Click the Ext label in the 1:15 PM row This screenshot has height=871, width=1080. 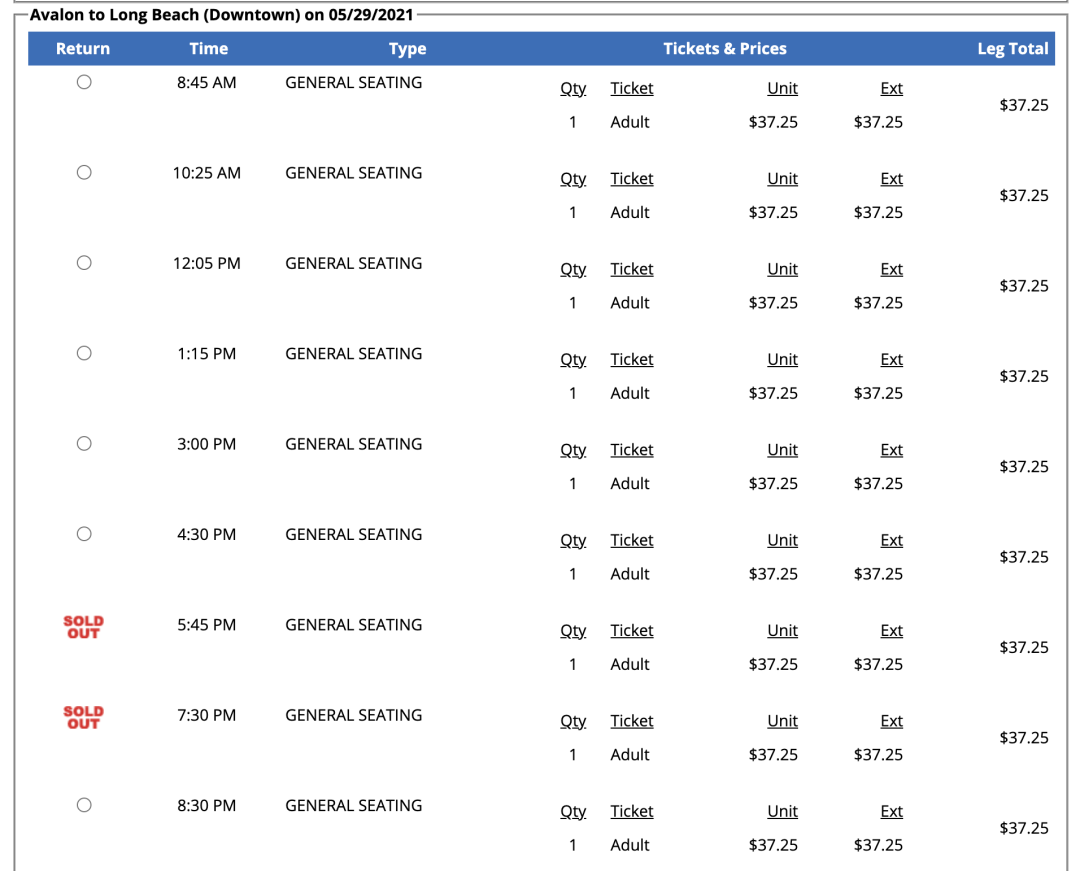coord(891,359)
